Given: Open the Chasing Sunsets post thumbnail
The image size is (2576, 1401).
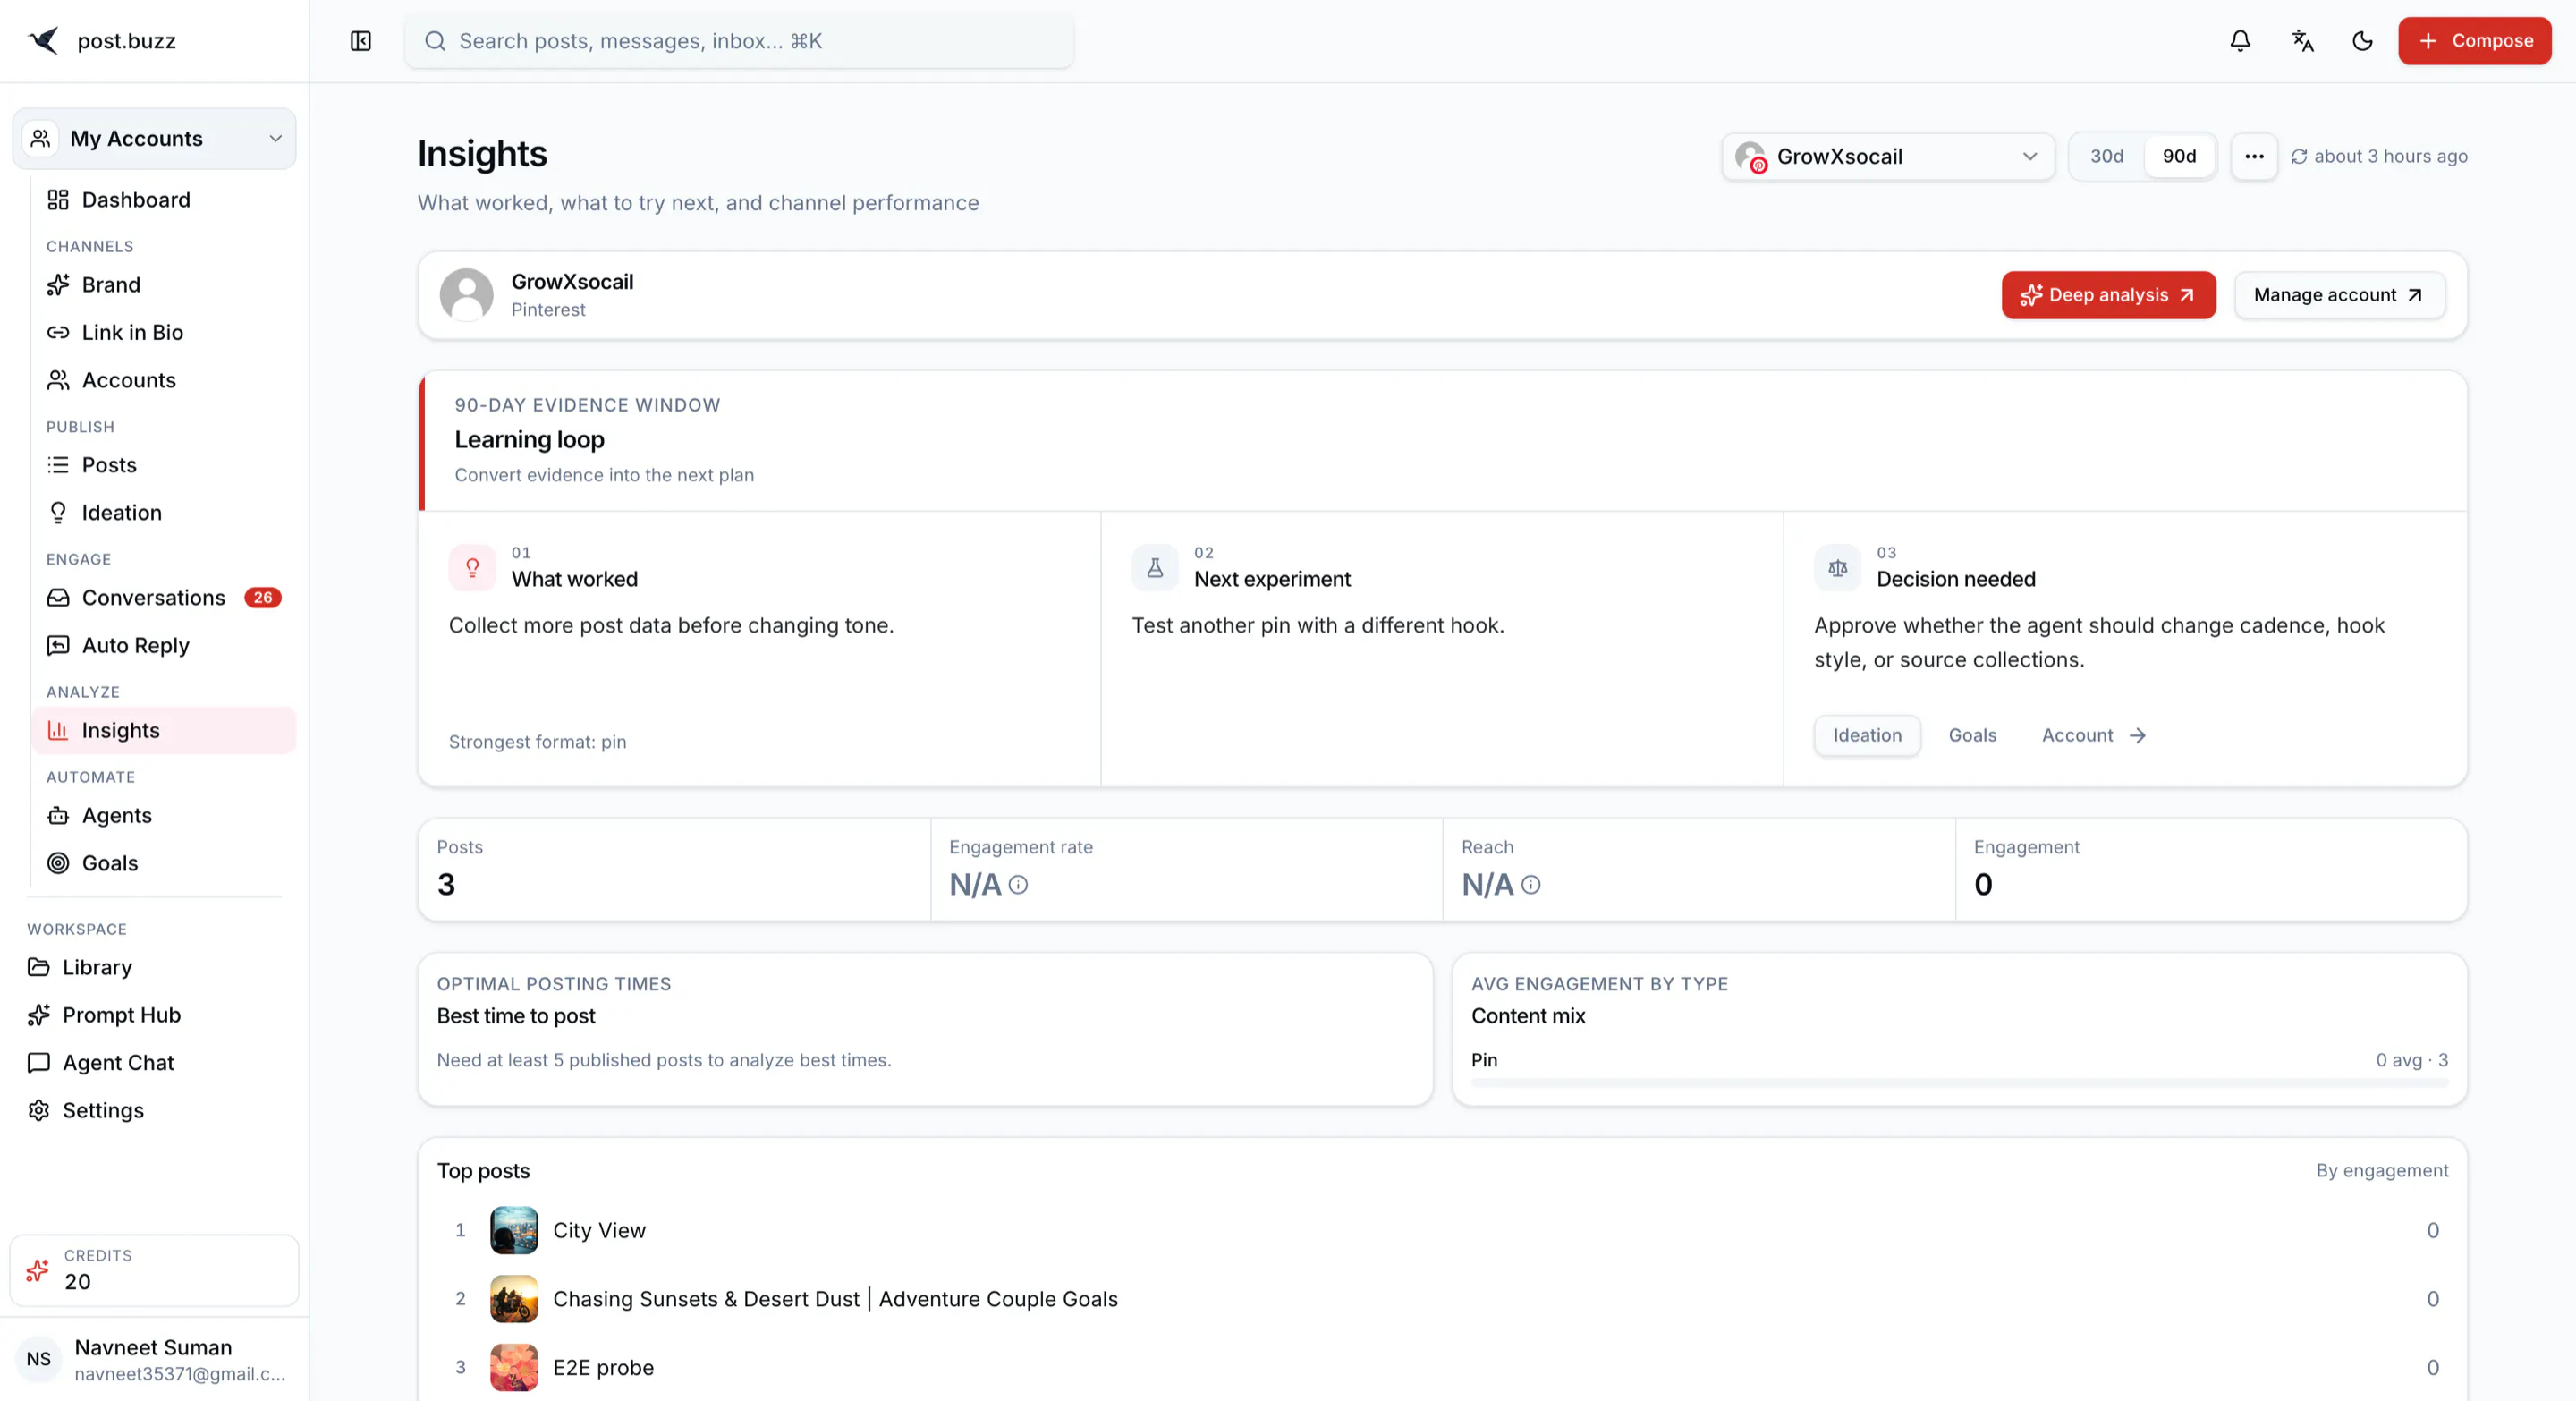Looking at the screenshot, I should pos(514,1300).
